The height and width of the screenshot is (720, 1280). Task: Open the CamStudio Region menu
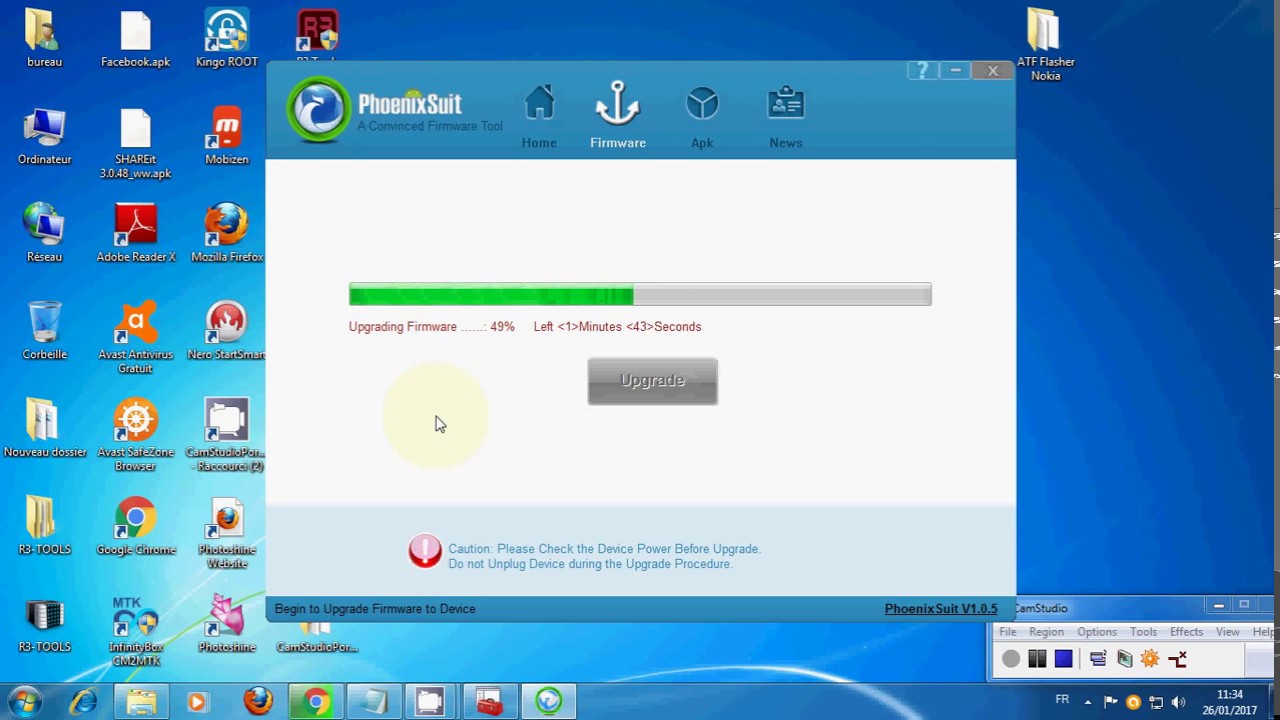click(1046, 632)
